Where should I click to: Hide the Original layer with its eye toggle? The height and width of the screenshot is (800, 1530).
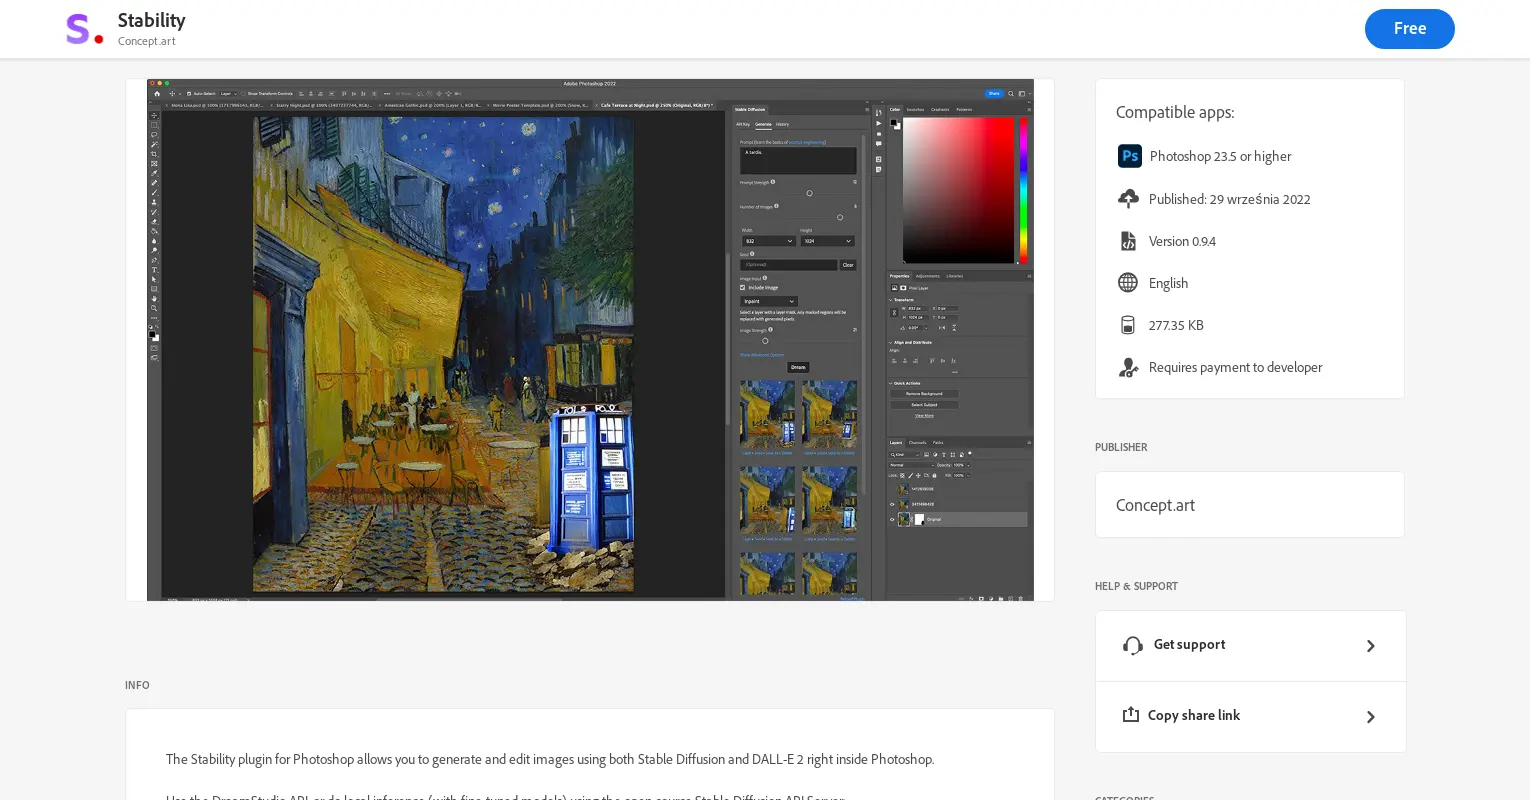pos(892,520)
